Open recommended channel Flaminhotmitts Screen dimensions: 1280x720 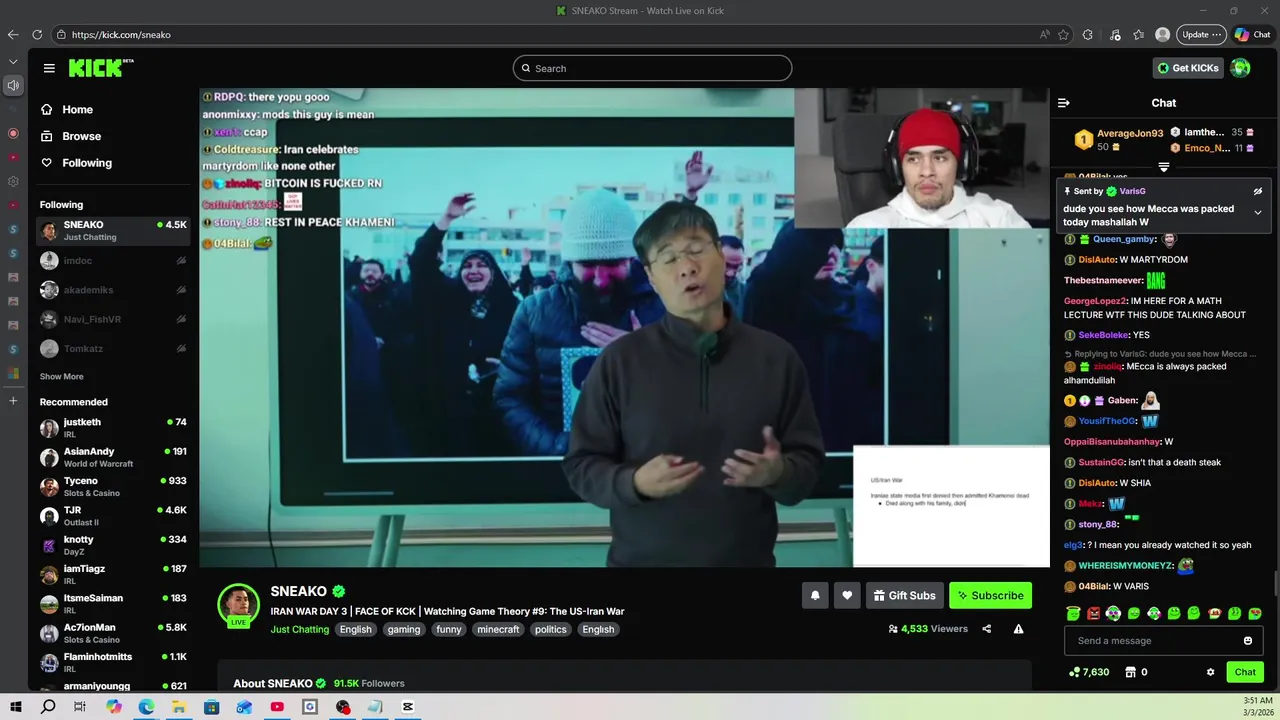113,662
